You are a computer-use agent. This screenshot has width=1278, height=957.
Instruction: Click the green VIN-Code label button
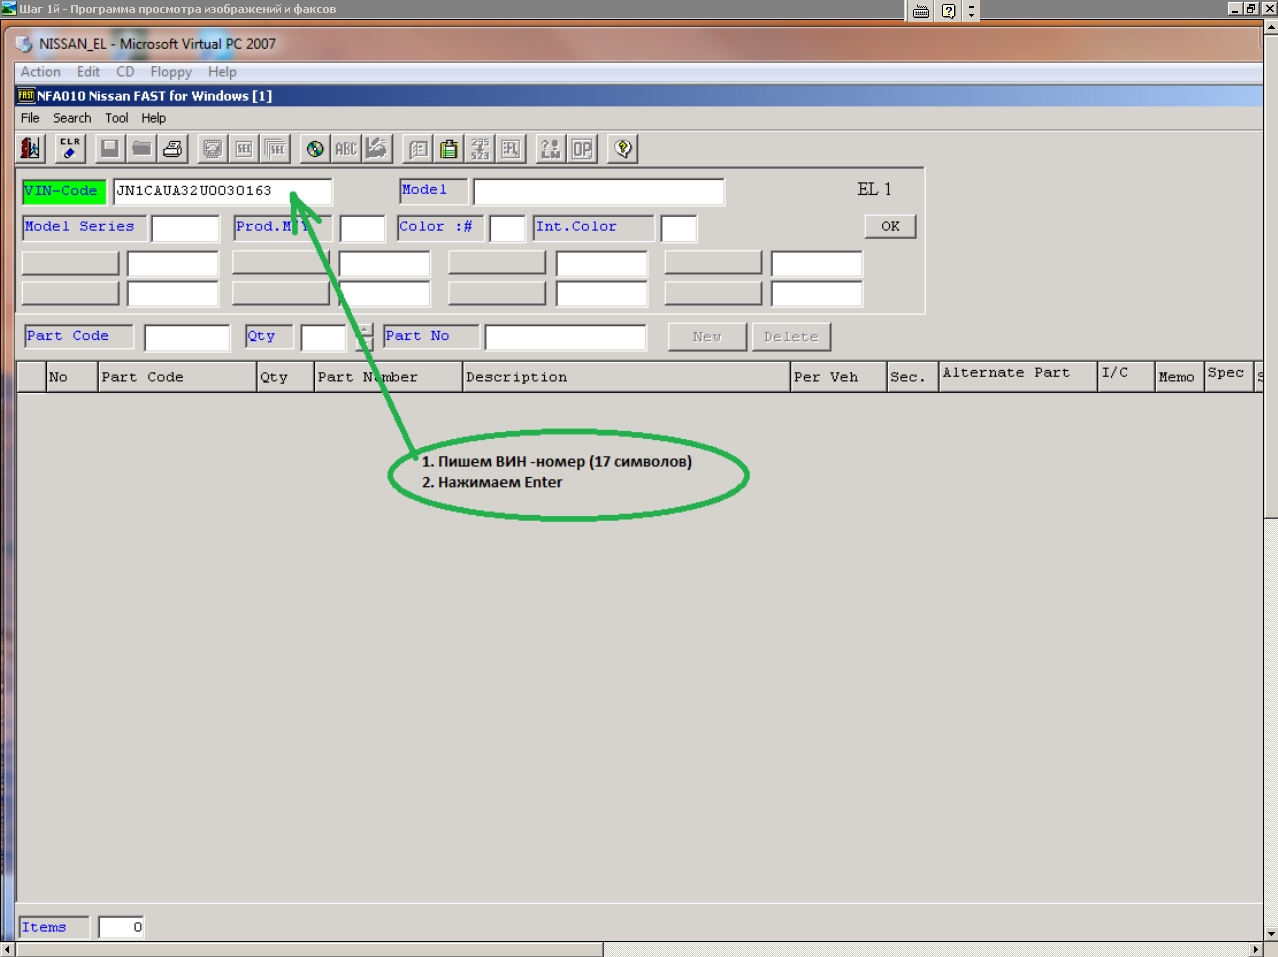(63, 191)
